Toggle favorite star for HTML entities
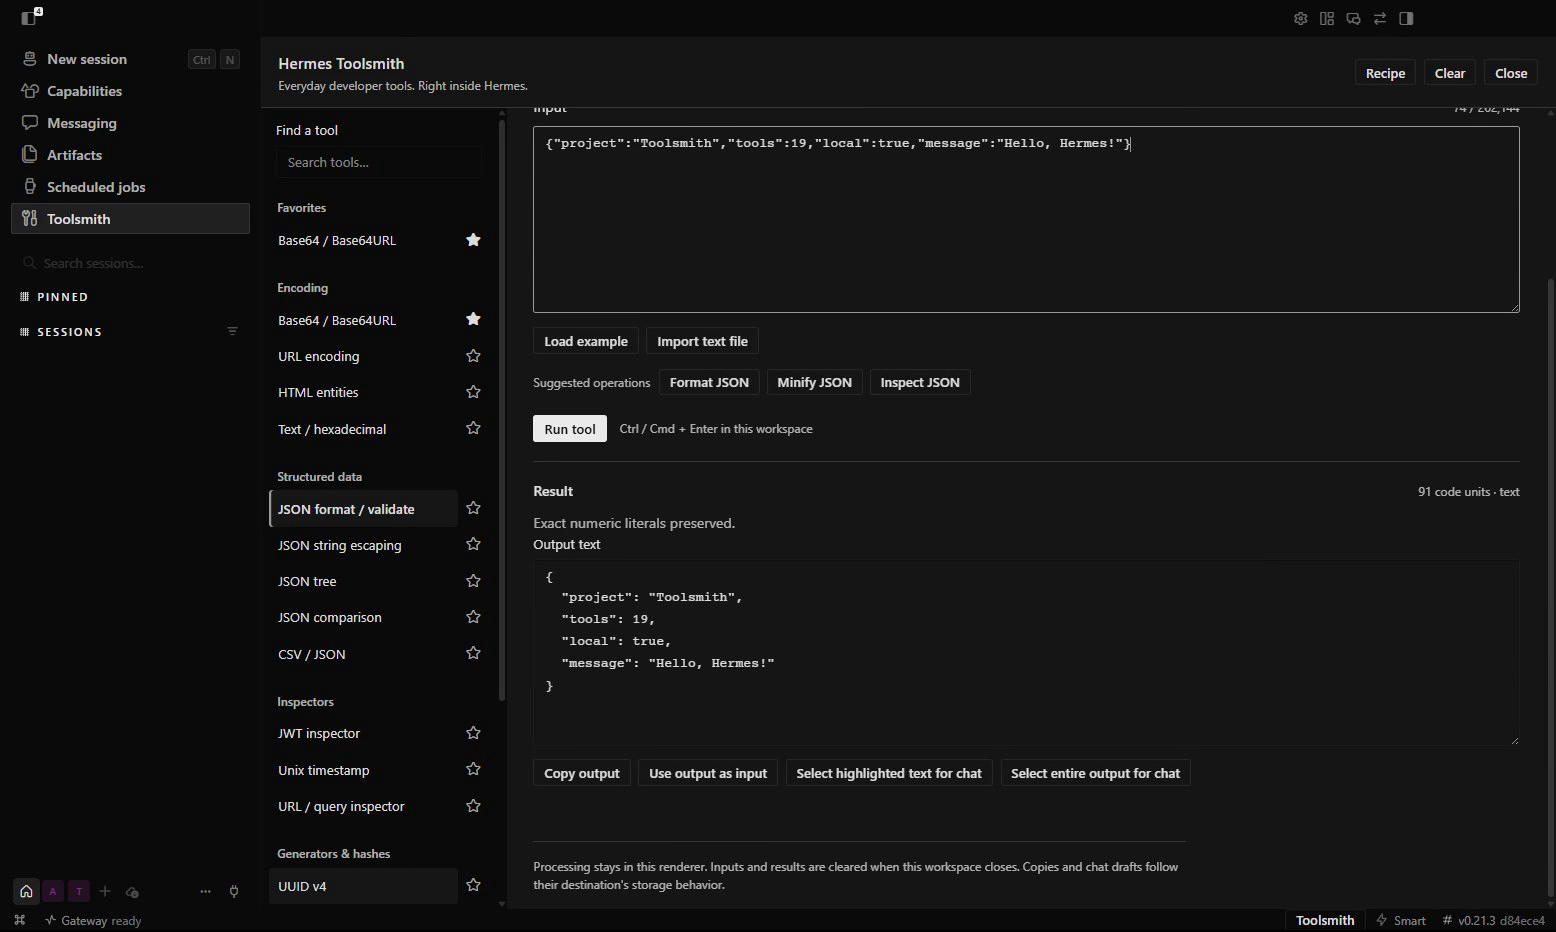Viewport: 1556px width, 932px height. 474,392
